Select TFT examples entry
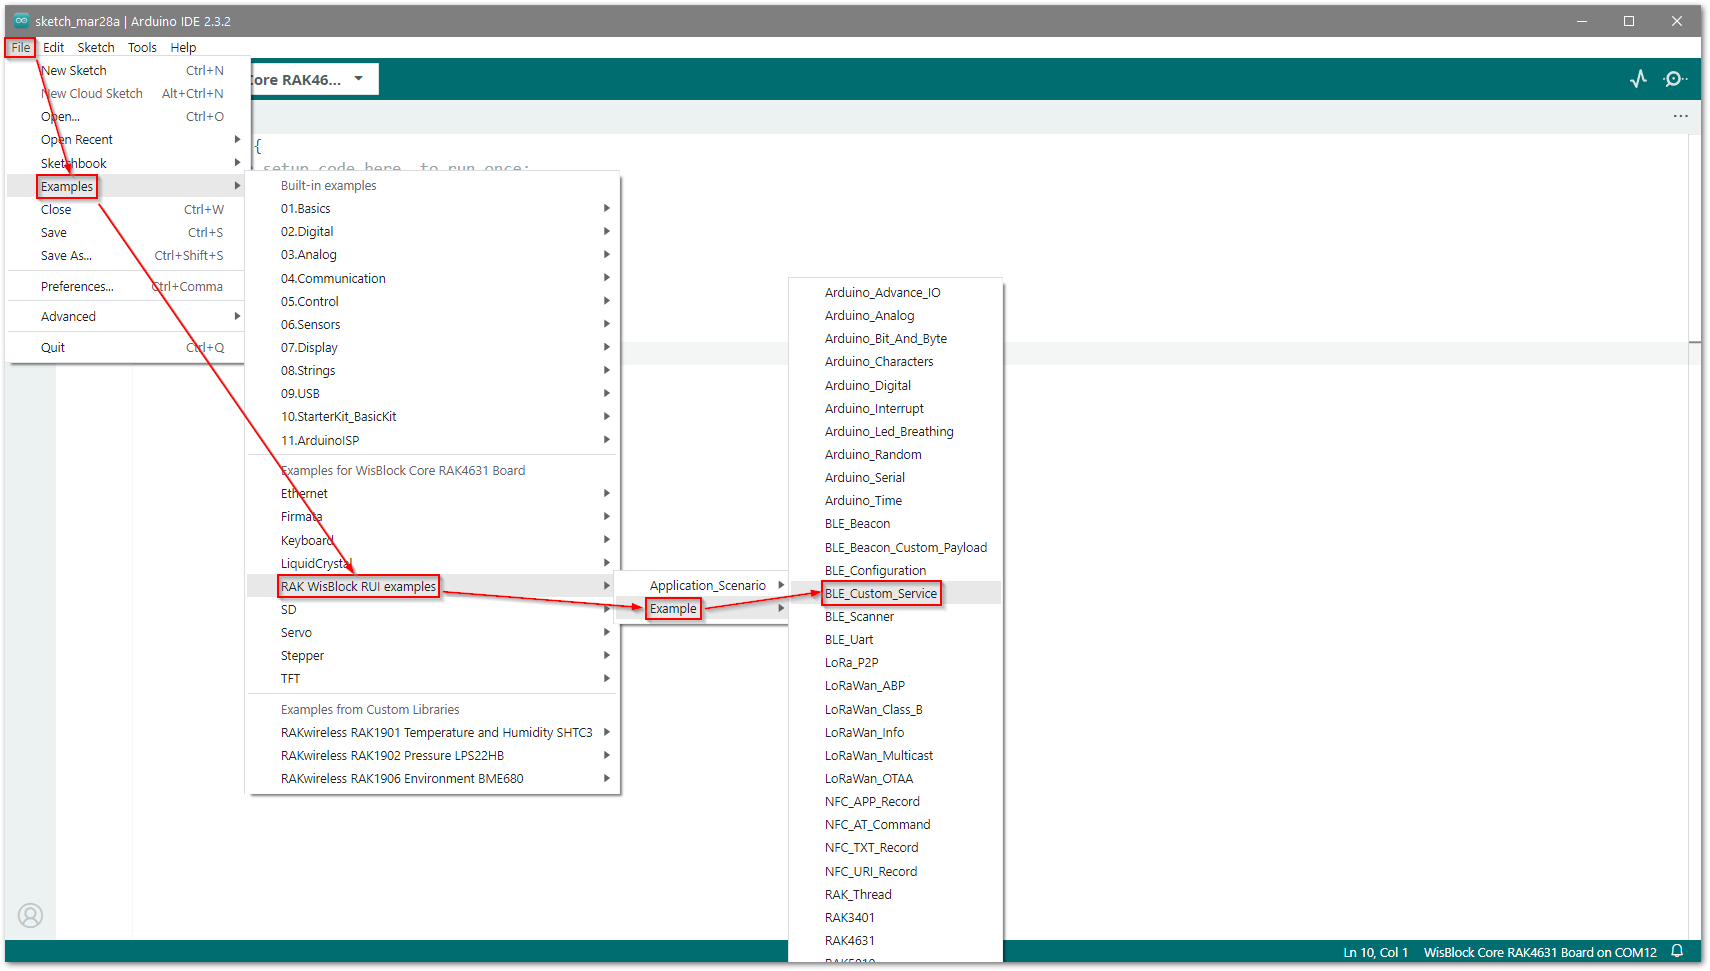The width and height of the screenshot is (1710, 971). pos(433,678)
